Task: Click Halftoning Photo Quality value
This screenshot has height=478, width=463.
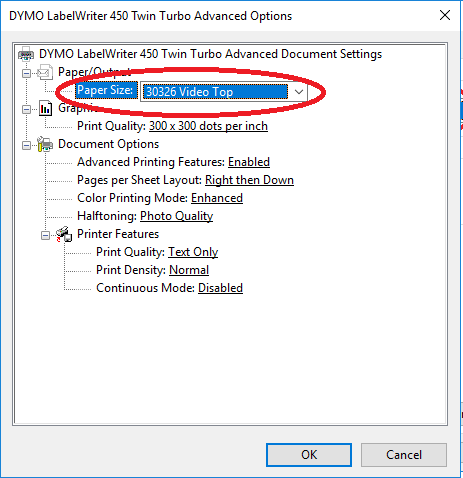Action: click(176, 216)
